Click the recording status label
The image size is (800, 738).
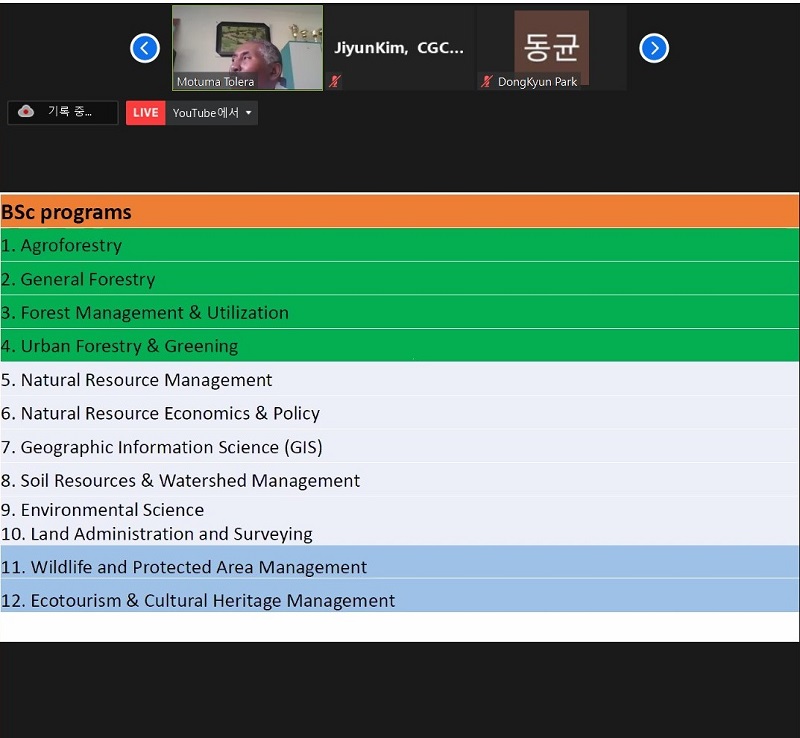coord(70,112)
